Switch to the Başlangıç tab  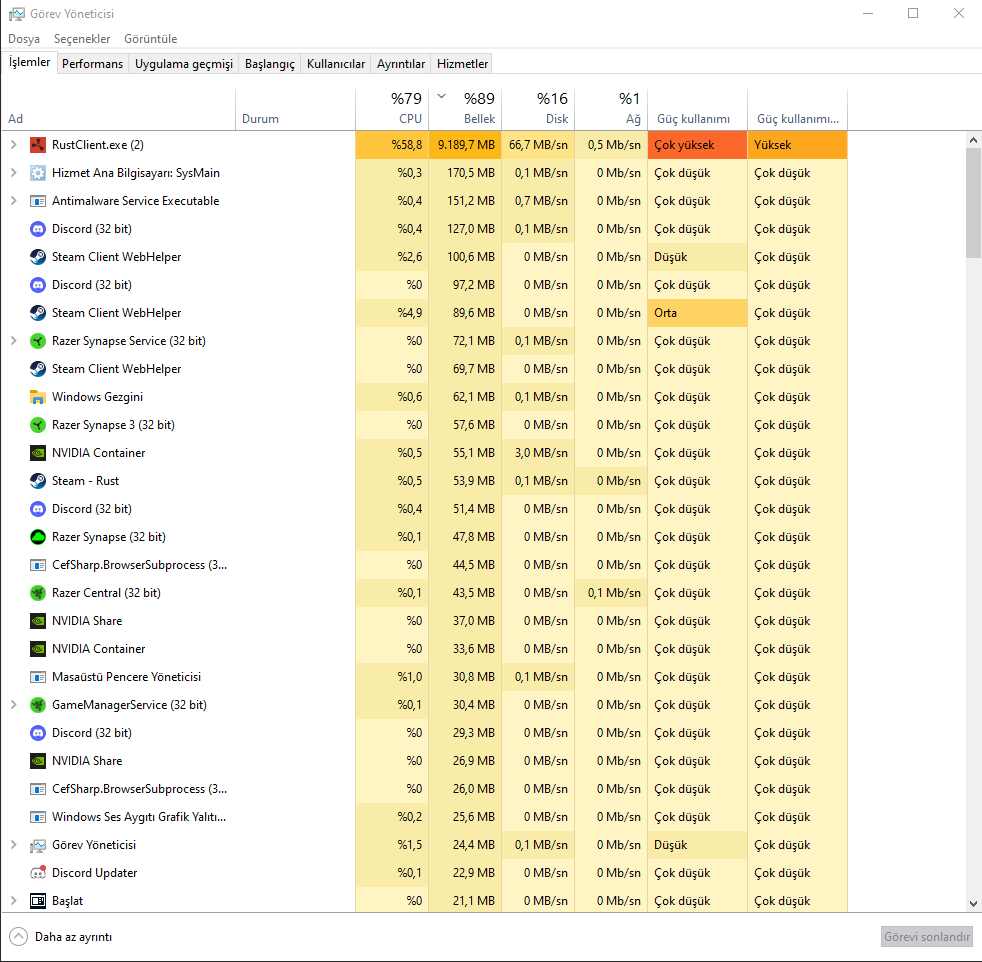[x=270, y=64]
